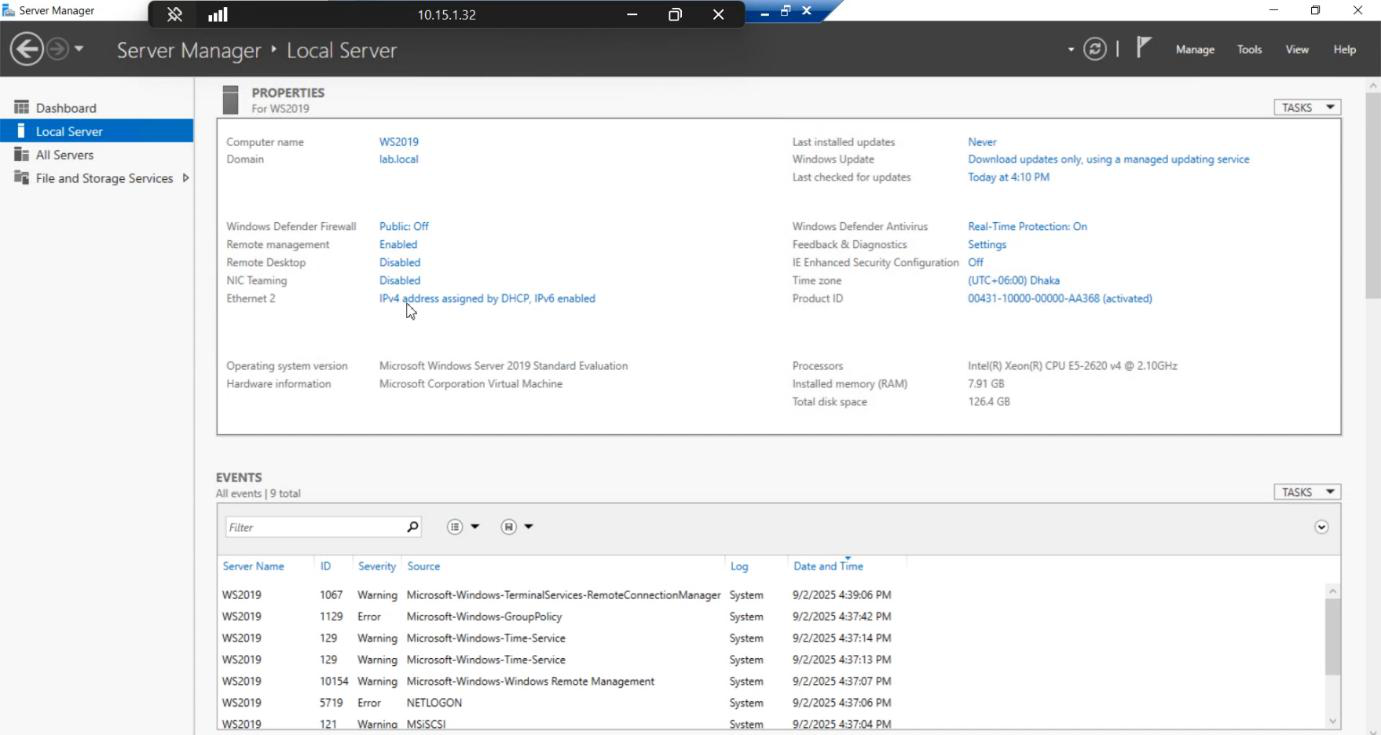Image resolution: width=1381 pixels, height=735 pixels.
Task: Select event 5719 NETLOGON error row
Action: [770, 703]
